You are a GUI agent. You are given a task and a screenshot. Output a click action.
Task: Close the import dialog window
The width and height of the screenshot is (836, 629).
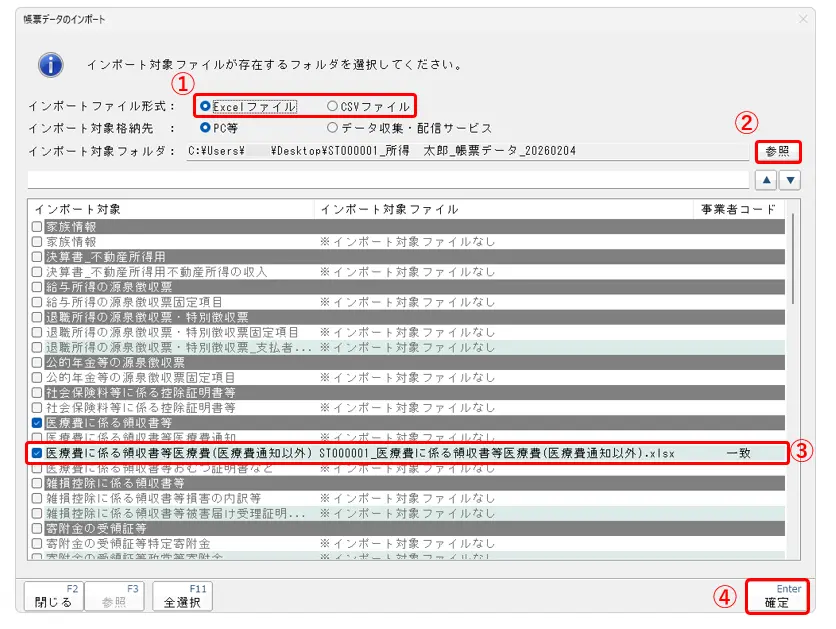pos(804,19)
